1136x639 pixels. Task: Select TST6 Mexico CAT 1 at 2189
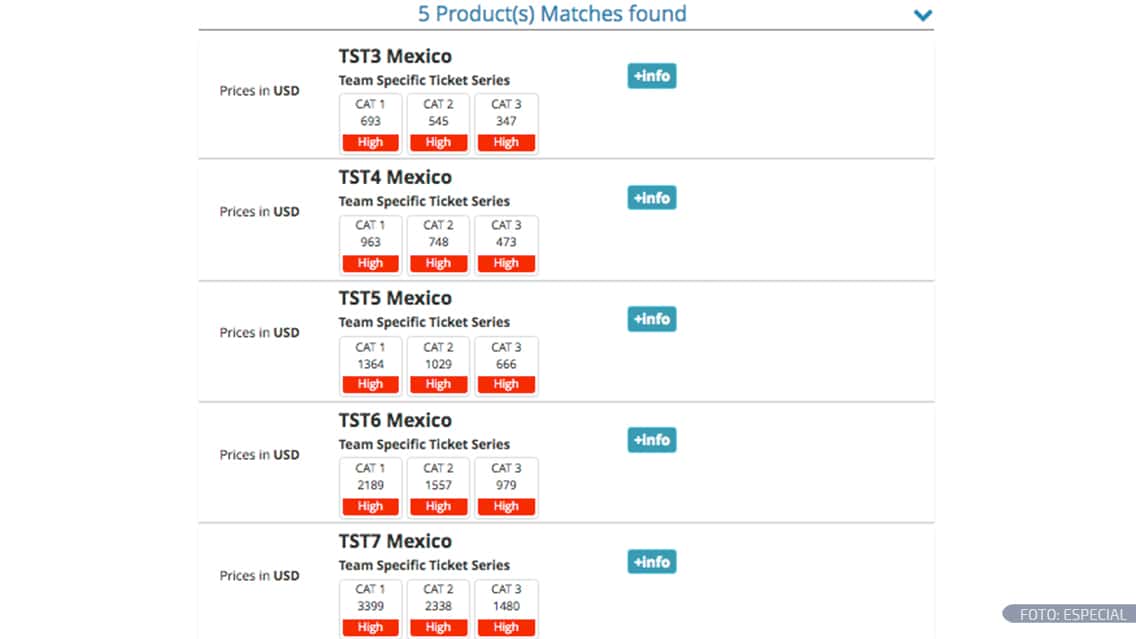click(x=370, y=487)
